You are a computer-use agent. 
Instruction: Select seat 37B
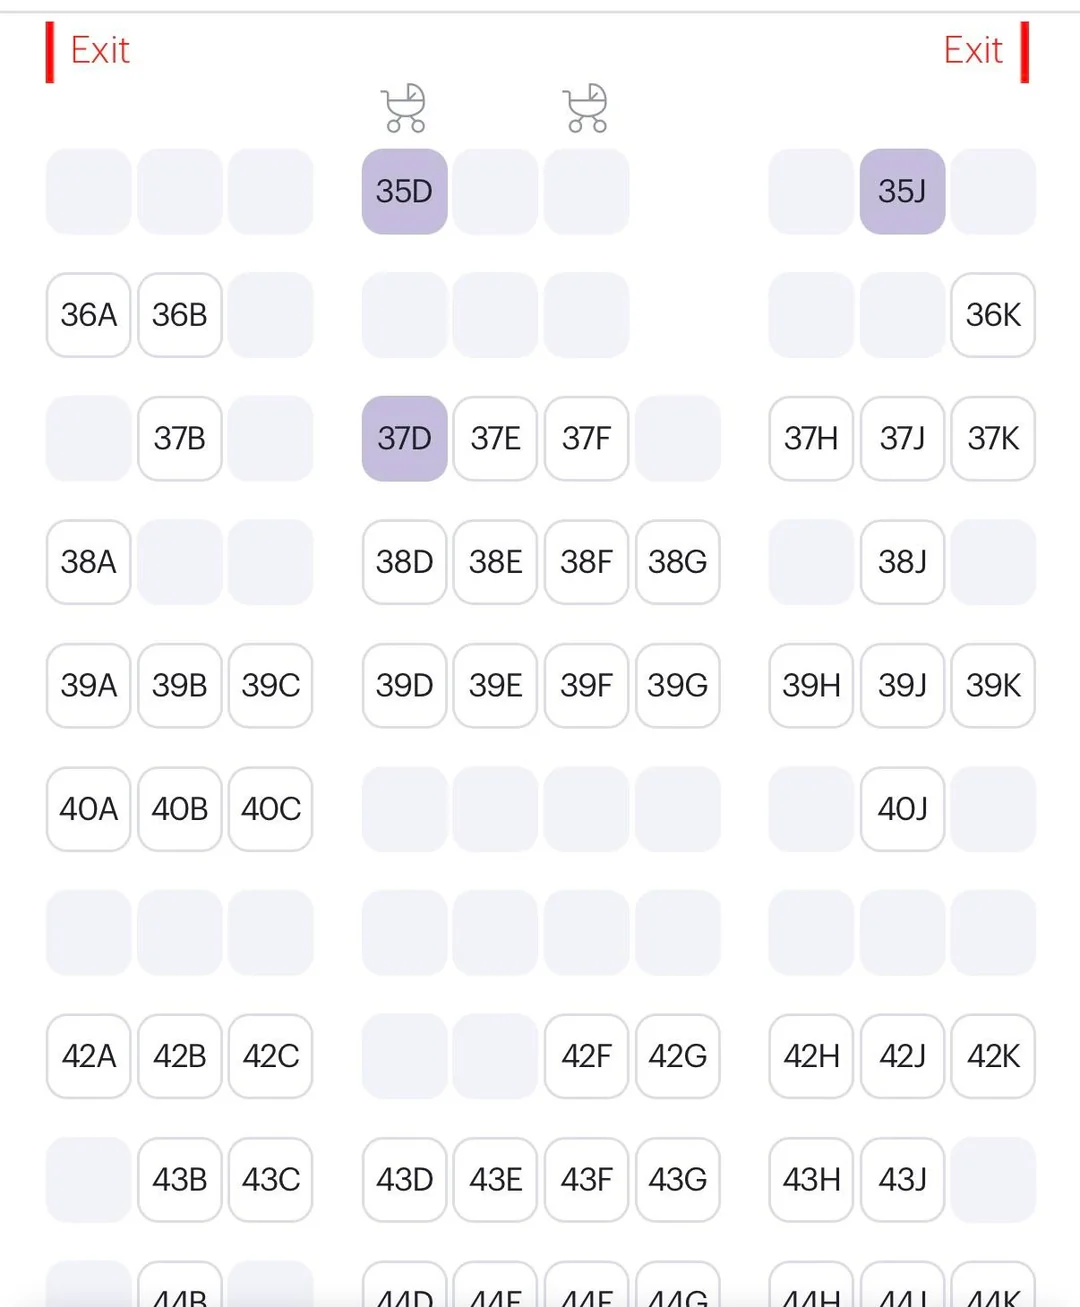point(180,438)
